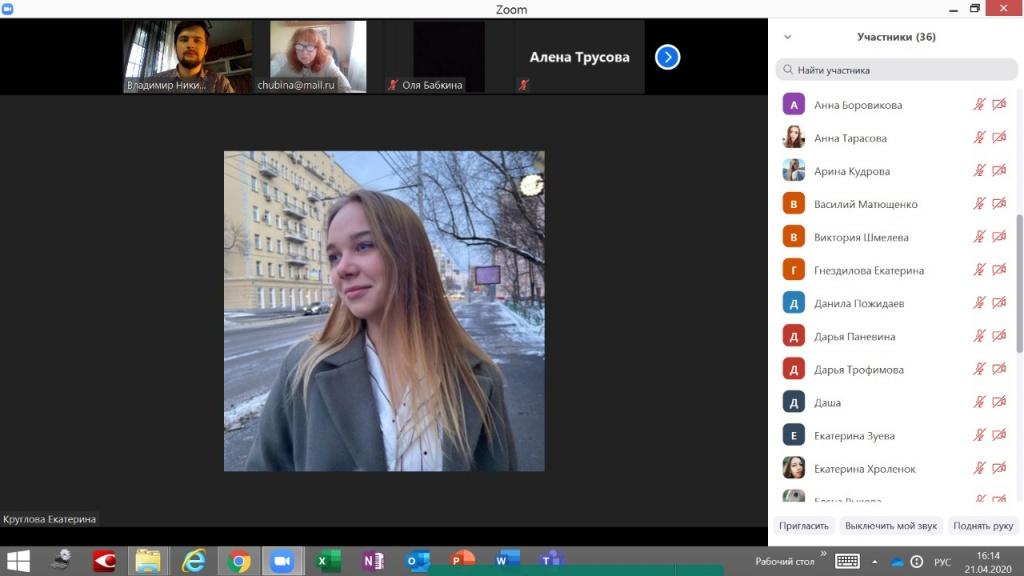
Task: Click the Участники (36) panel title
Action: [896, 37]
